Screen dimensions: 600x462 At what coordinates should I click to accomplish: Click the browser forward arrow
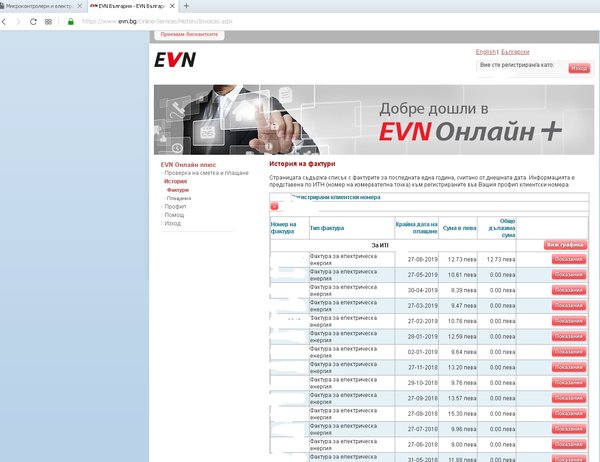[18, 22]
